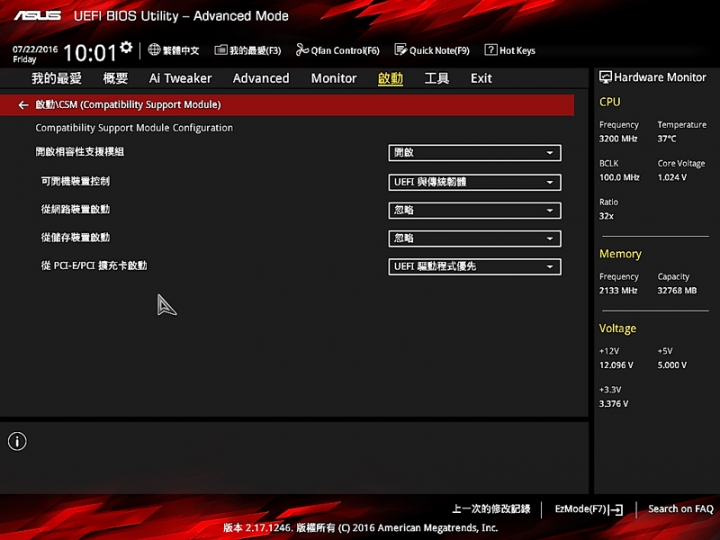Click +12V reading 12.096 V

click(616, 365)
